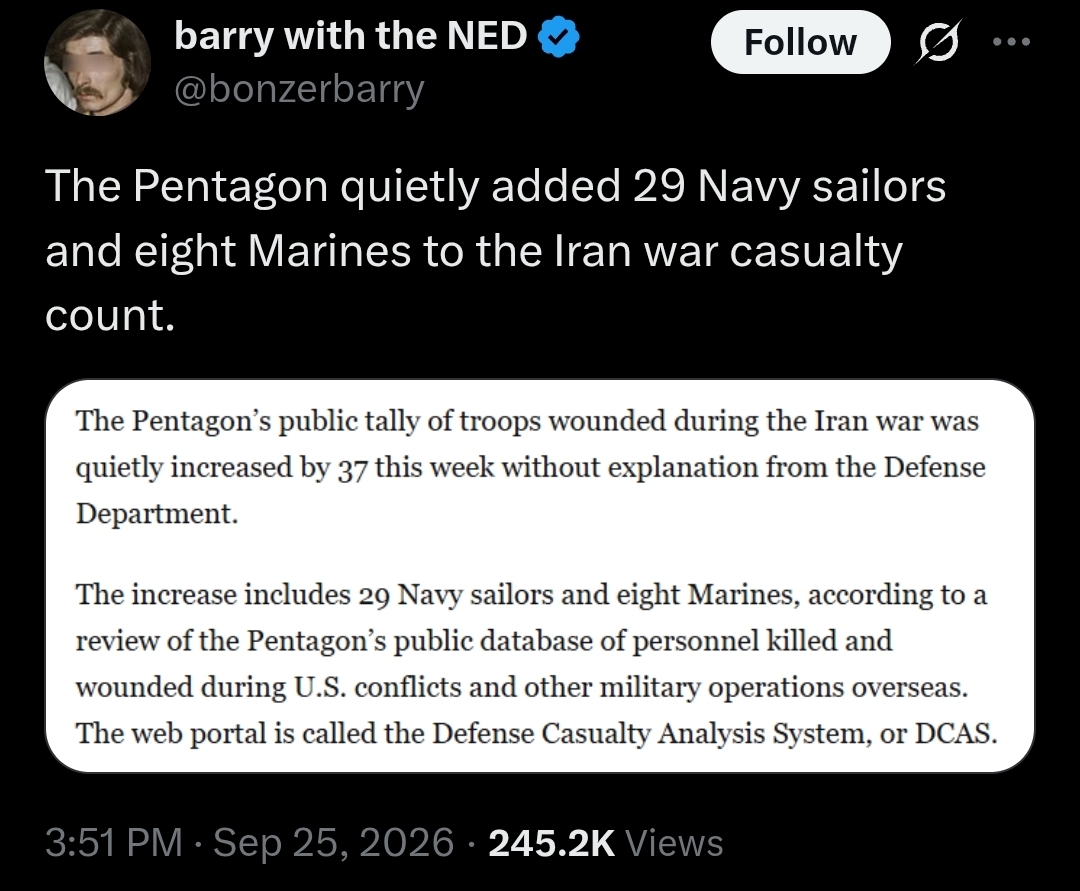Open barry's profile avatar photo

tap(98, 62)
